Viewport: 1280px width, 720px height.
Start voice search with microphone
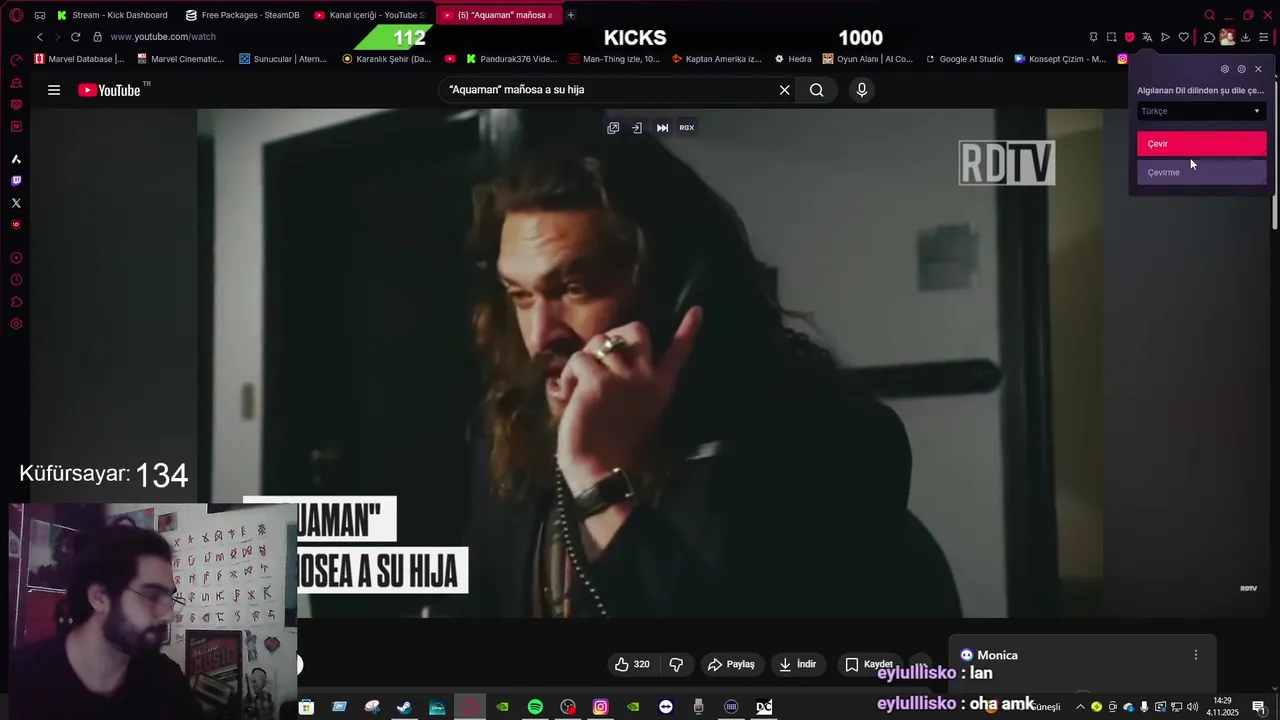pos(862,90)
